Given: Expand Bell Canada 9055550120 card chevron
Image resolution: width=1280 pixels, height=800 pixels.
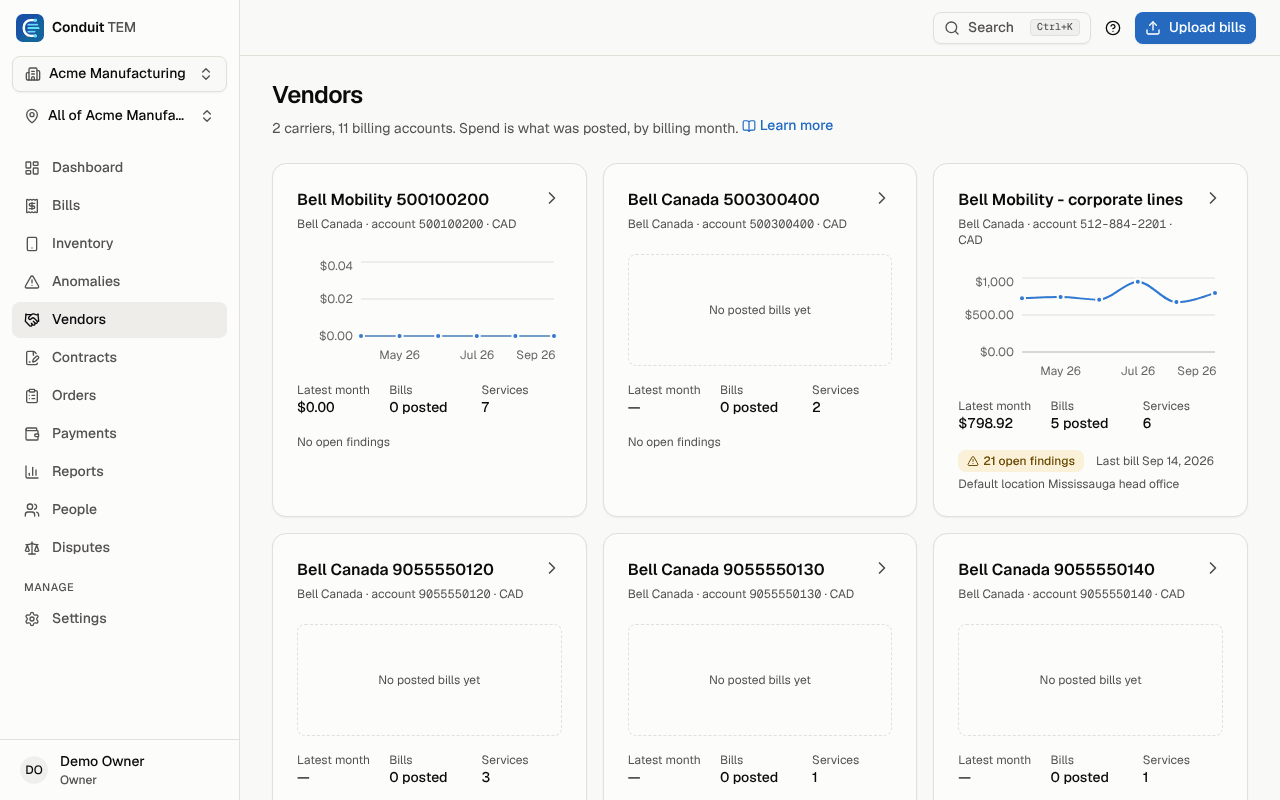Looking at the screenshot, I should pos(551,568).
